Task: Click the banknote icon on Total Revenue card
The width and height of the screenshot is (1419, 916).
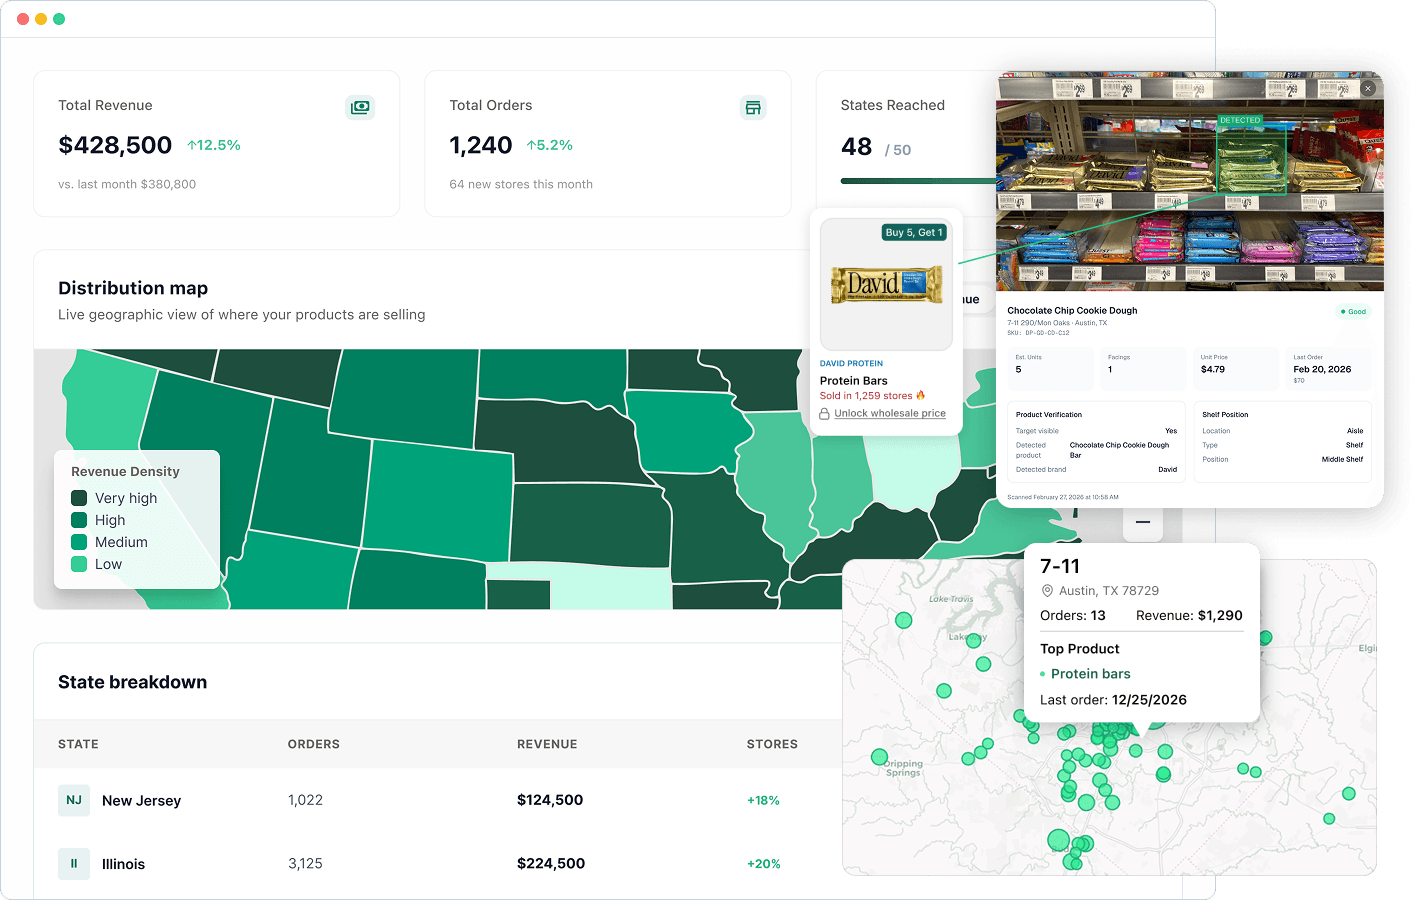Action: coord(360,107)
